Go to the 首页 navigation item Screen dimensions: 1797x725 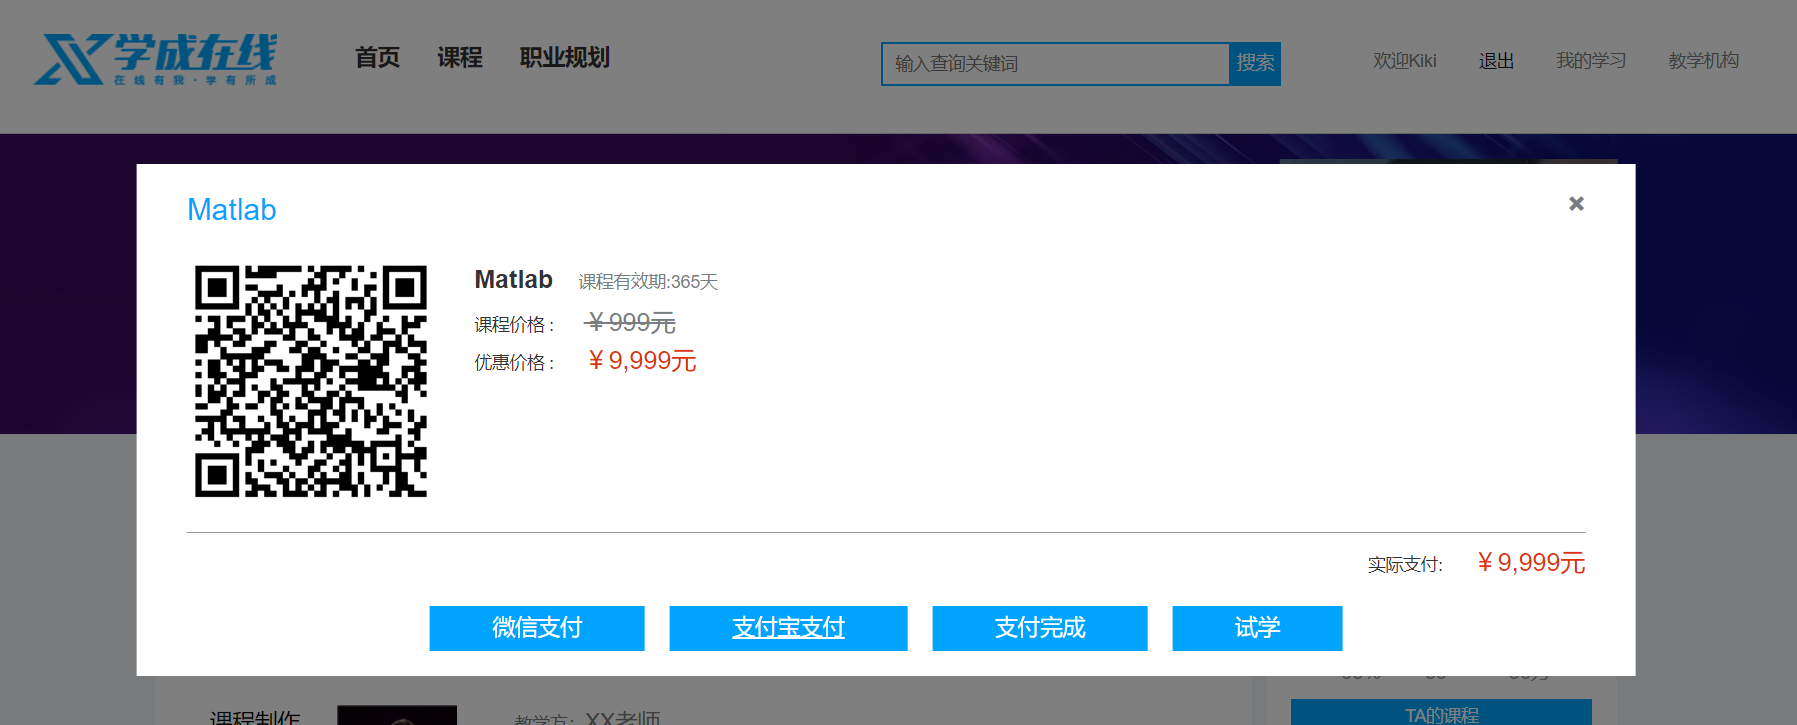377,58
